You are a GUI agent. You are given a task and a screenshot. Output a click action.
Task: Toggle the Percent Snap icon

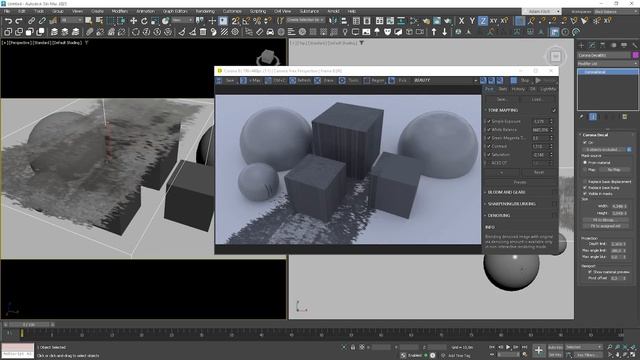(x=257, y=21)
